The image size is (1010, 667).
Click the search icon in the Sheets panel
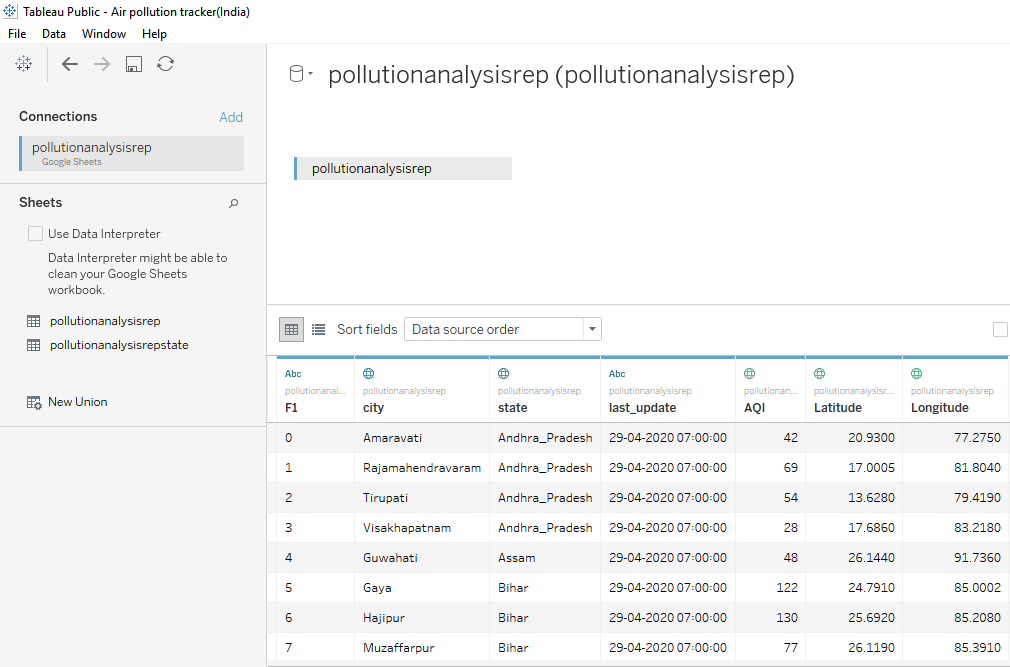tap(233, 203)
